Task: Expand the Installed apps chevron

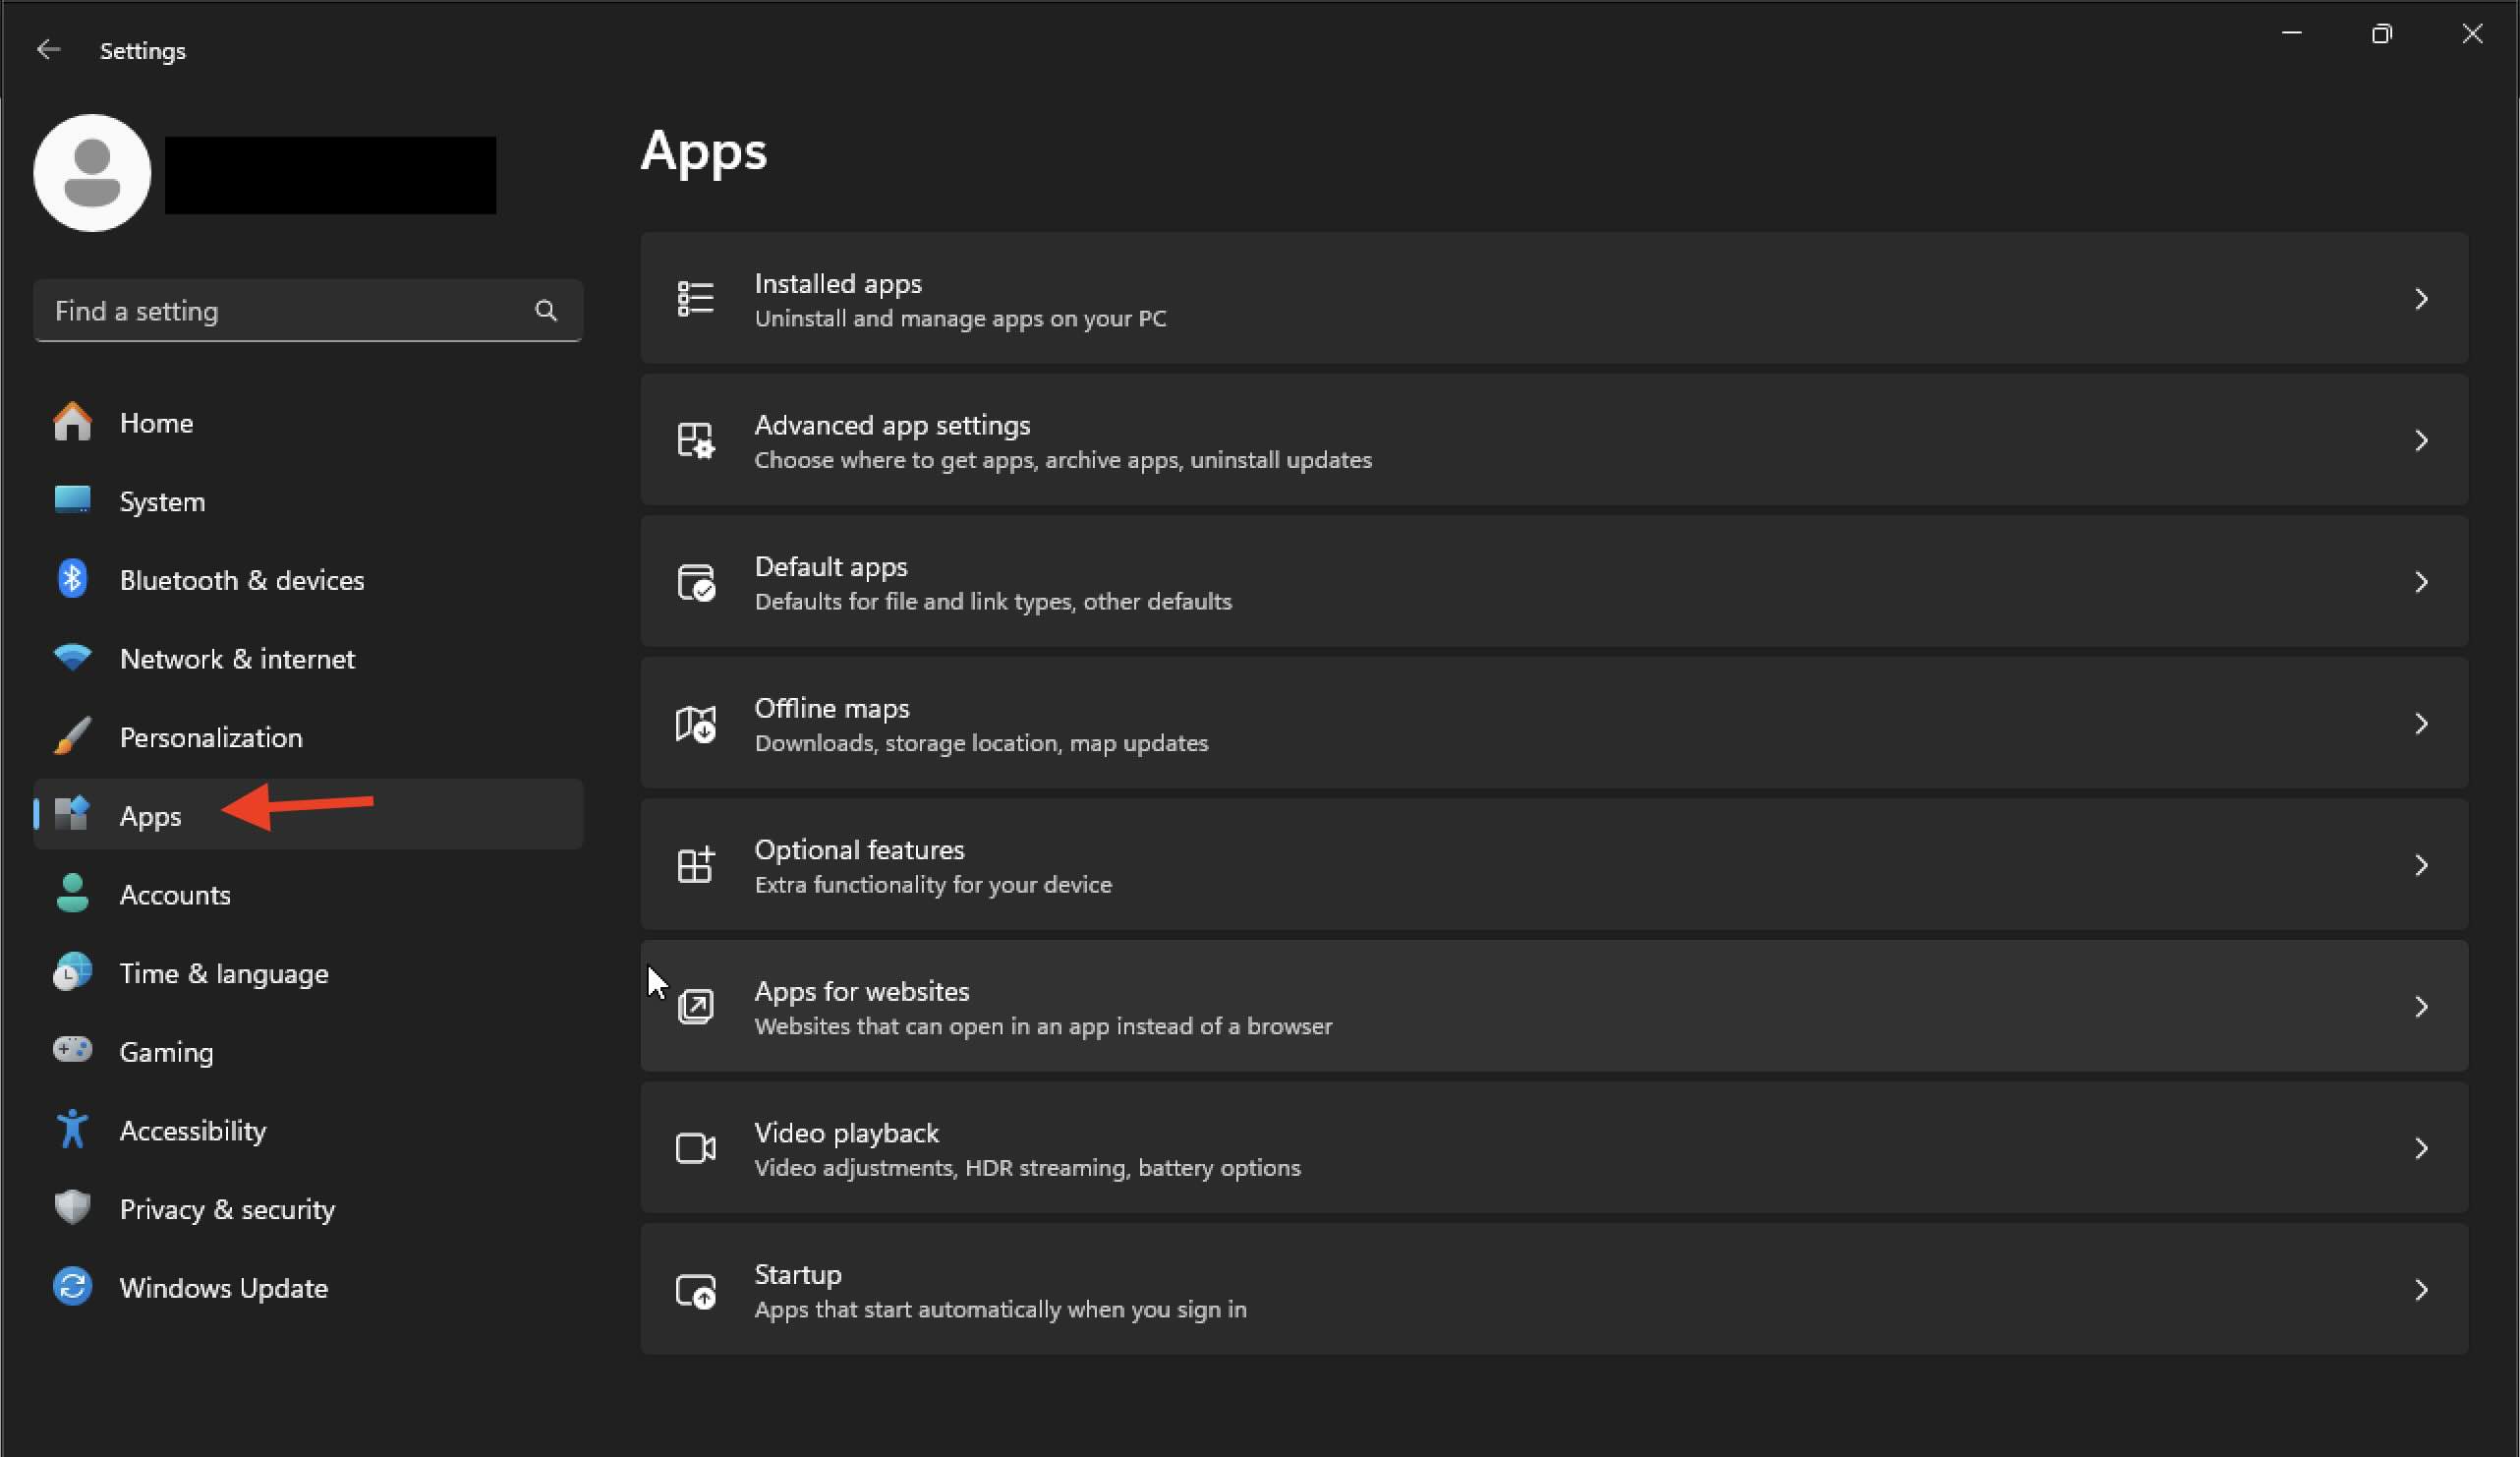Action: [x=2422, y=298]
